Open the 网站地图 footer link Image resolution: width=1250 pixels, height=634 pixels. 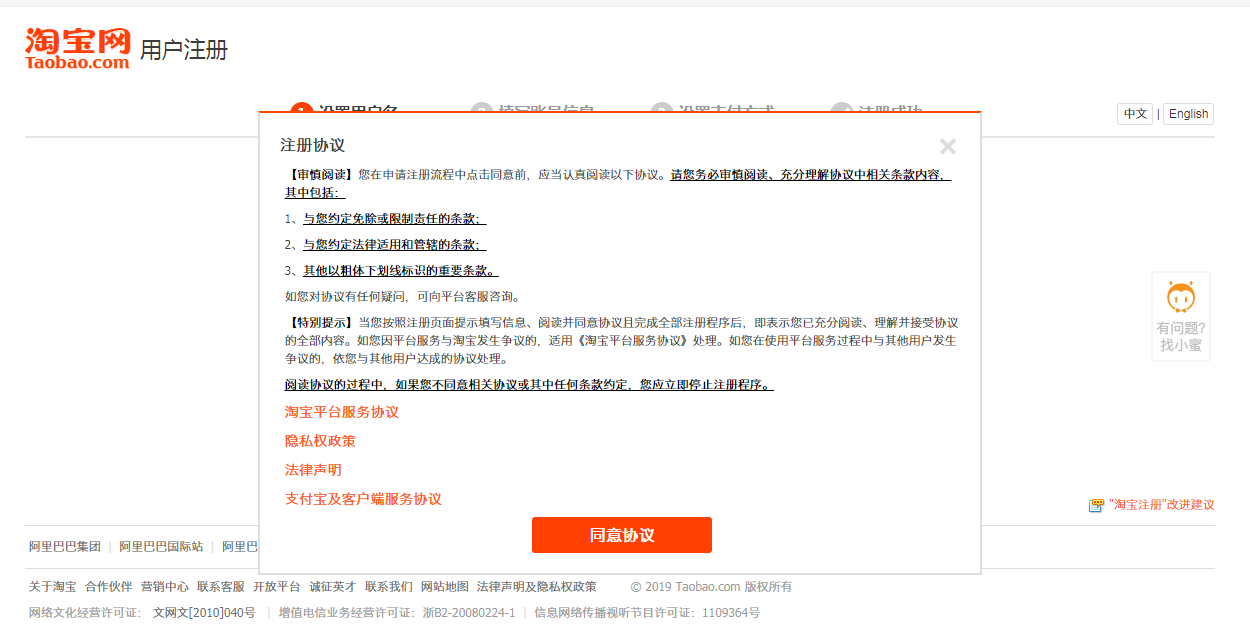coord(445,587)
